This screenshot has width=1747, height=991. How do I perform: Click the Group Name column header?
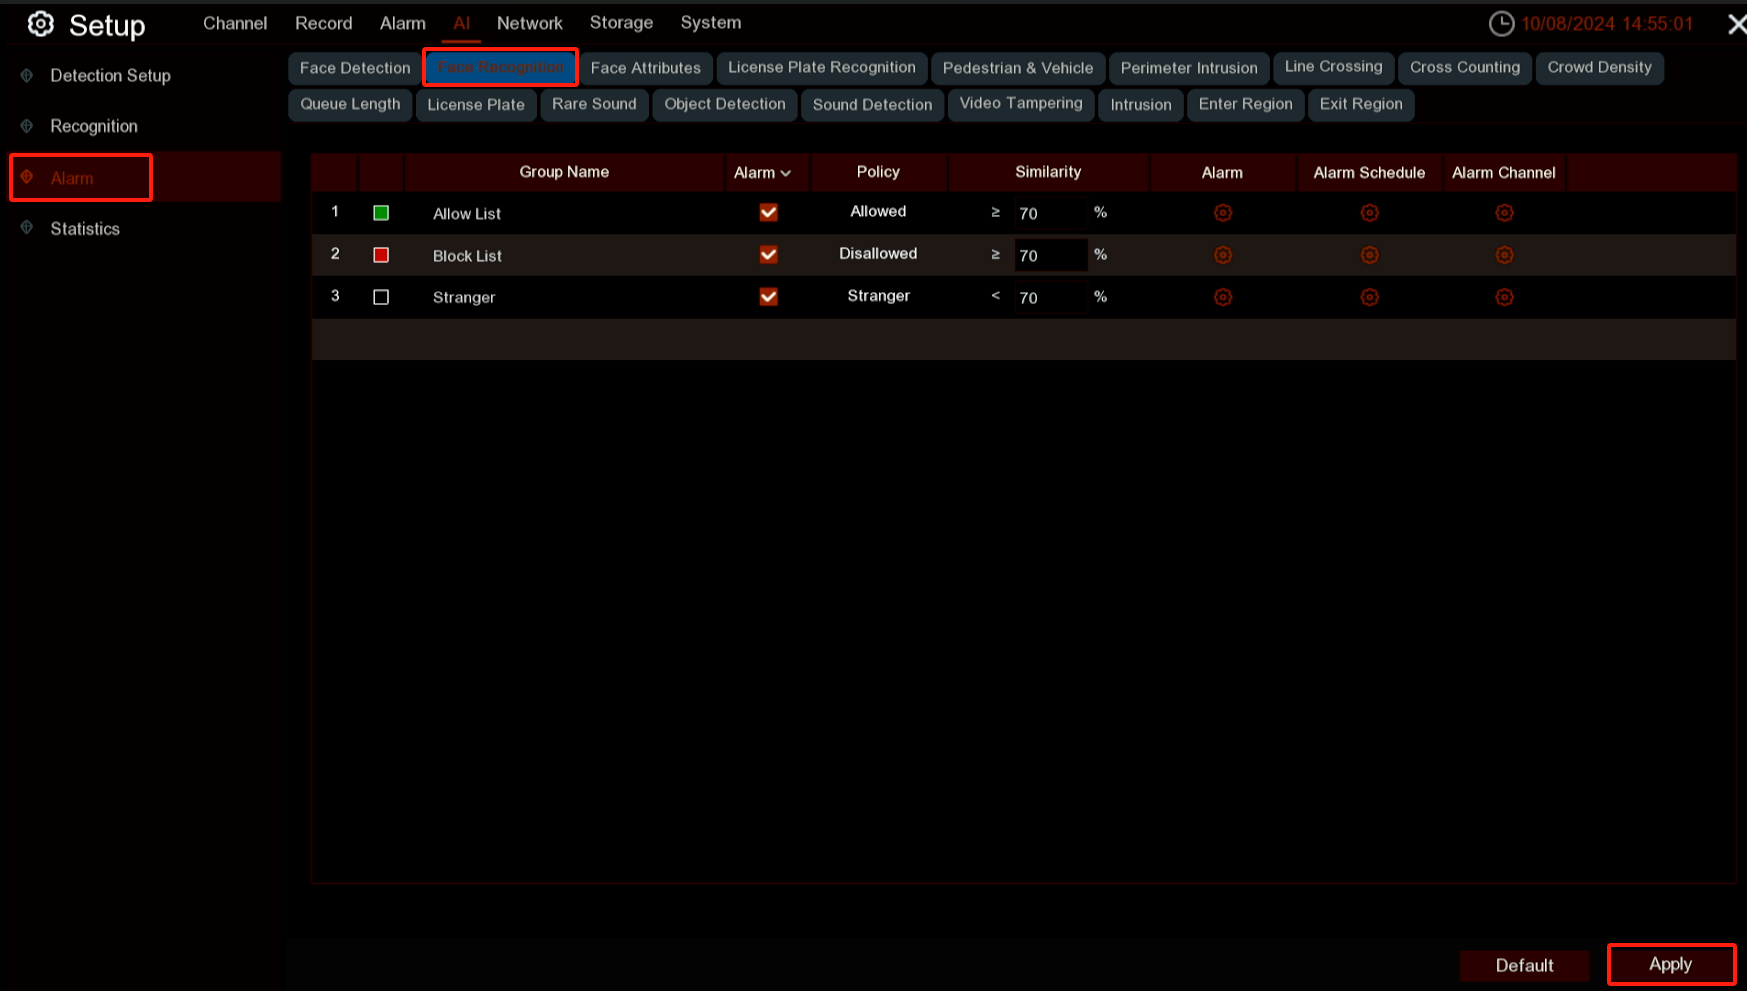click(x=564, y=172)
